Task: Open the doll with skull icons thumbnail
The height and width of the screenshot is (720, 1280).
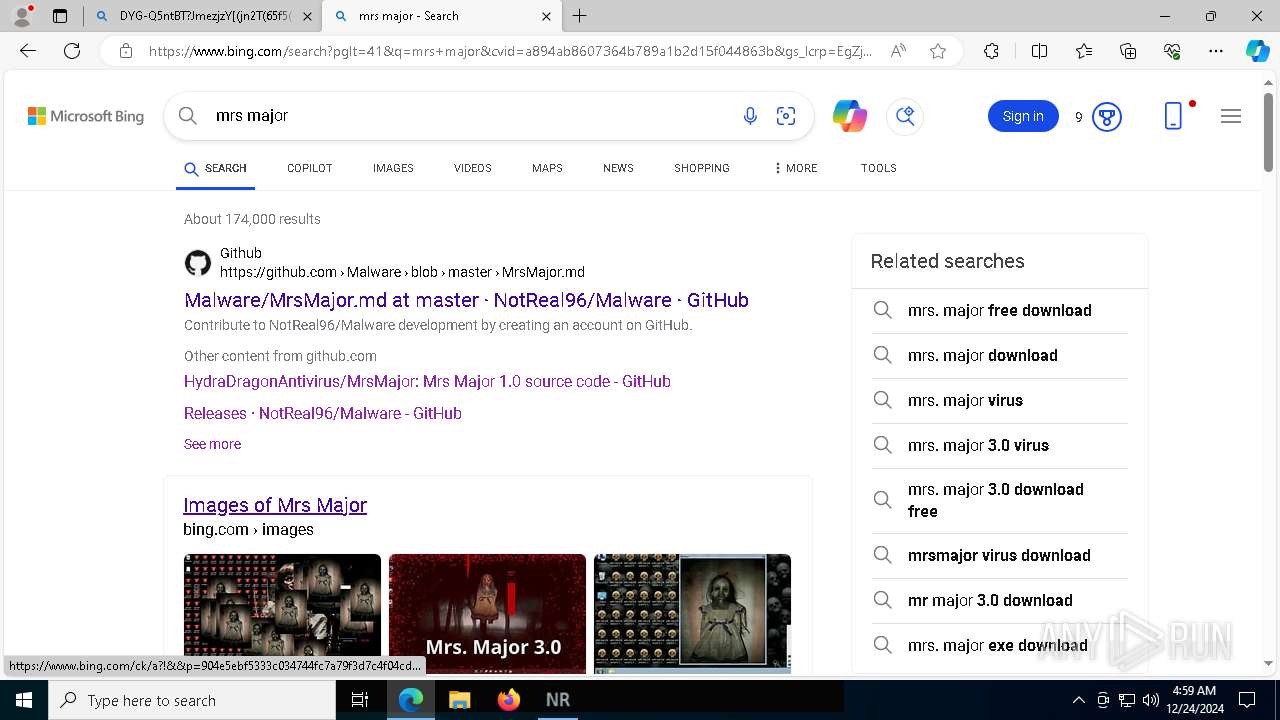Action: pos(692,613)
